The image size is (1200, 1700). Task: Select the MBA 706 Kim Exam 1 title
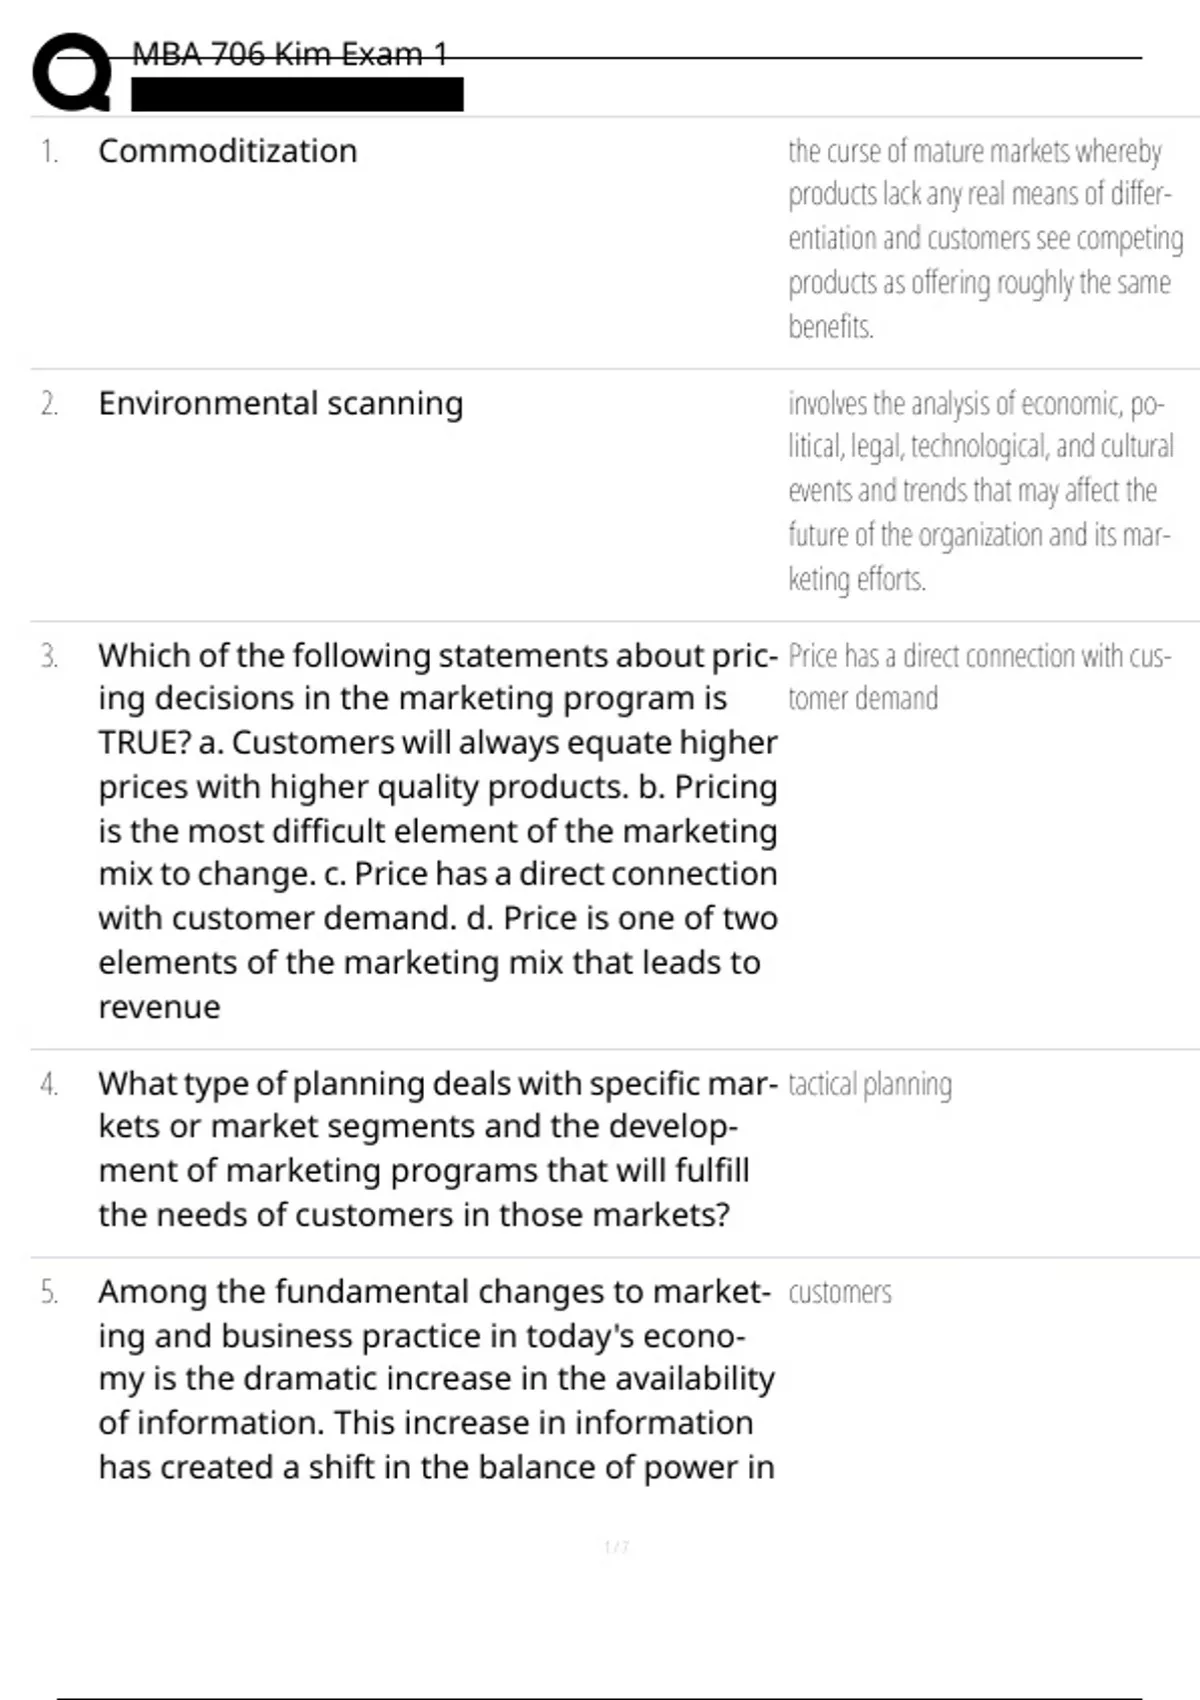coord(289,54)
